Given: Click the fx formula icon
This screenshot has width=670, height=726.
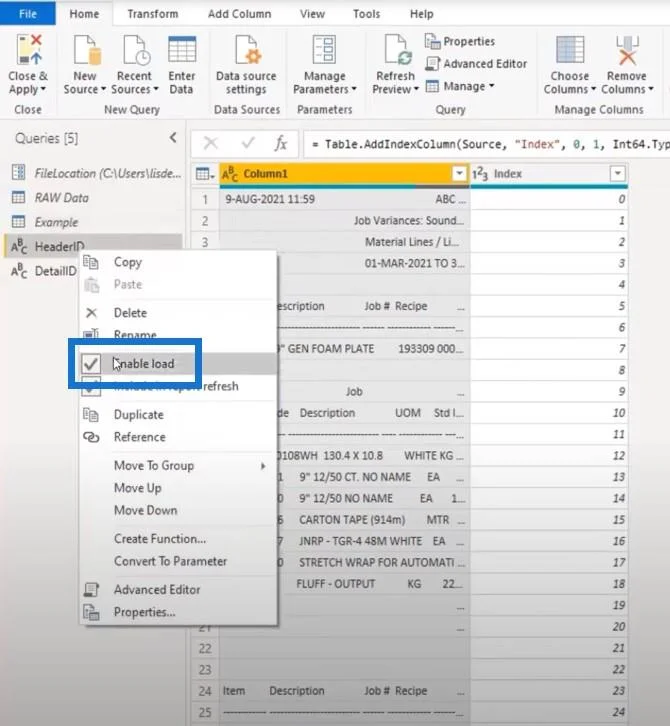Looking at the screenshot, I should coord(281,144).
